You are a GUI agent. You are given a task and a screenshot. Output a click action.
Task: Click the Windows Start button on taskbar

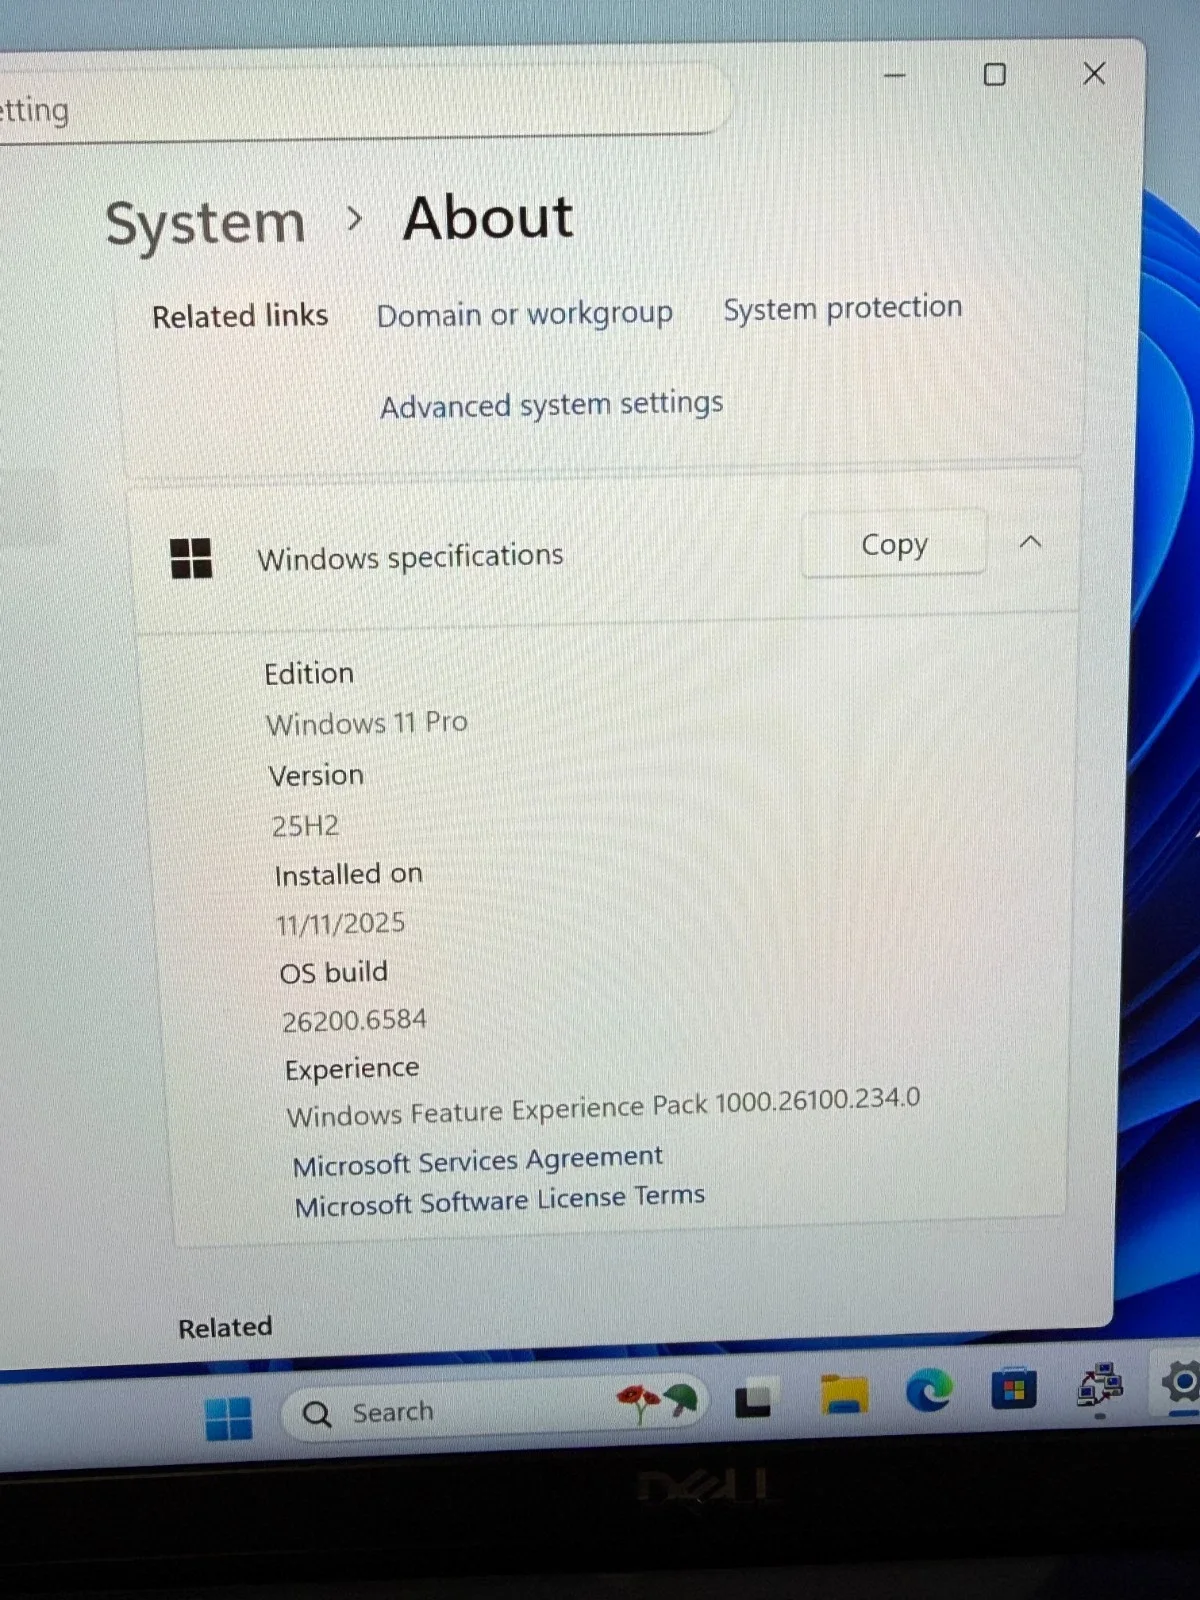(228, 1418)
